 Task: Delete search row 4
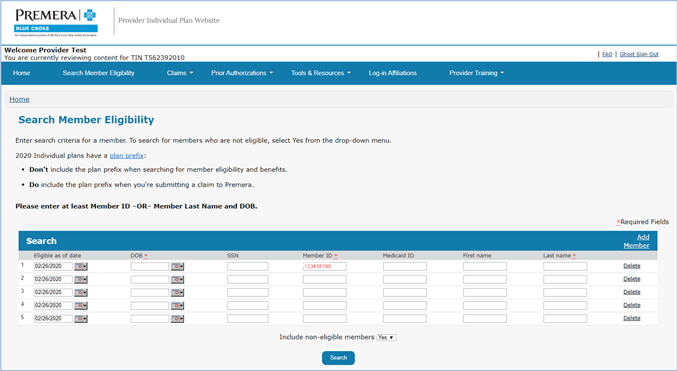coord(632,305)
